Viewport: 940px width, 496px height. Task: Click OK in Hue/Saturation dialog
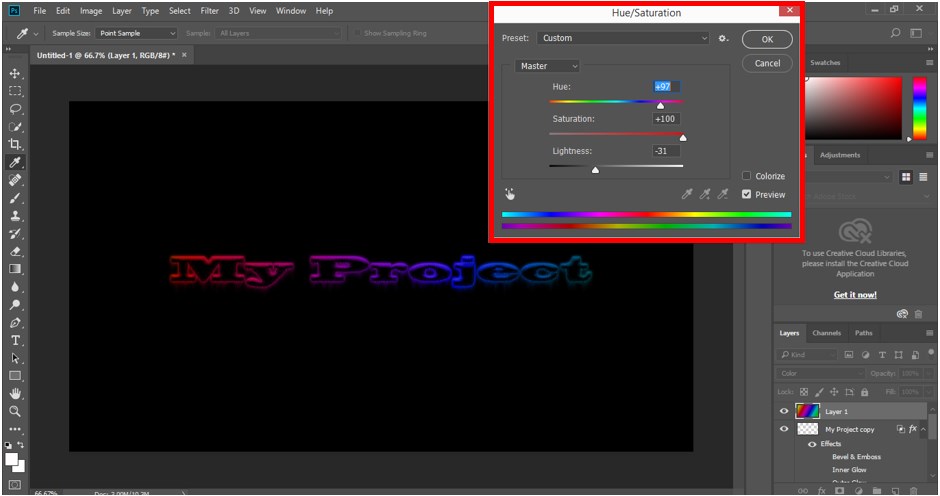767,39
